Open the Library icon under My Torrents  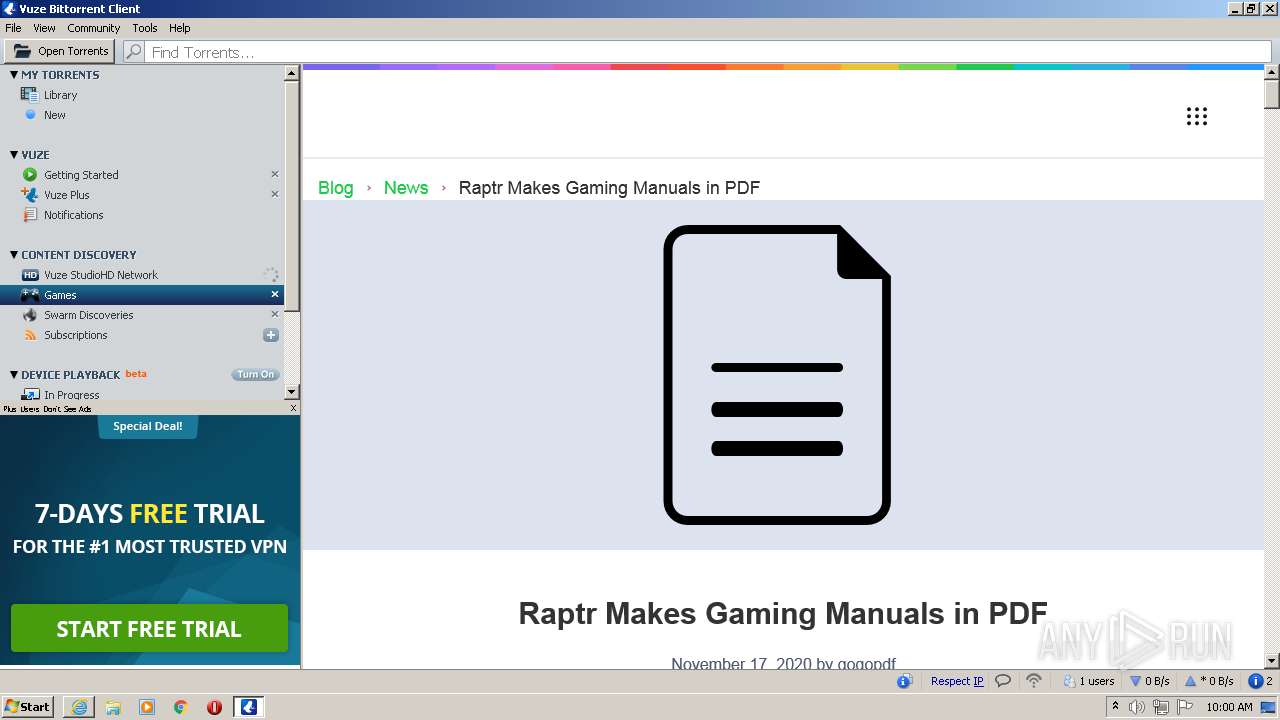click(x=30, y=95)
